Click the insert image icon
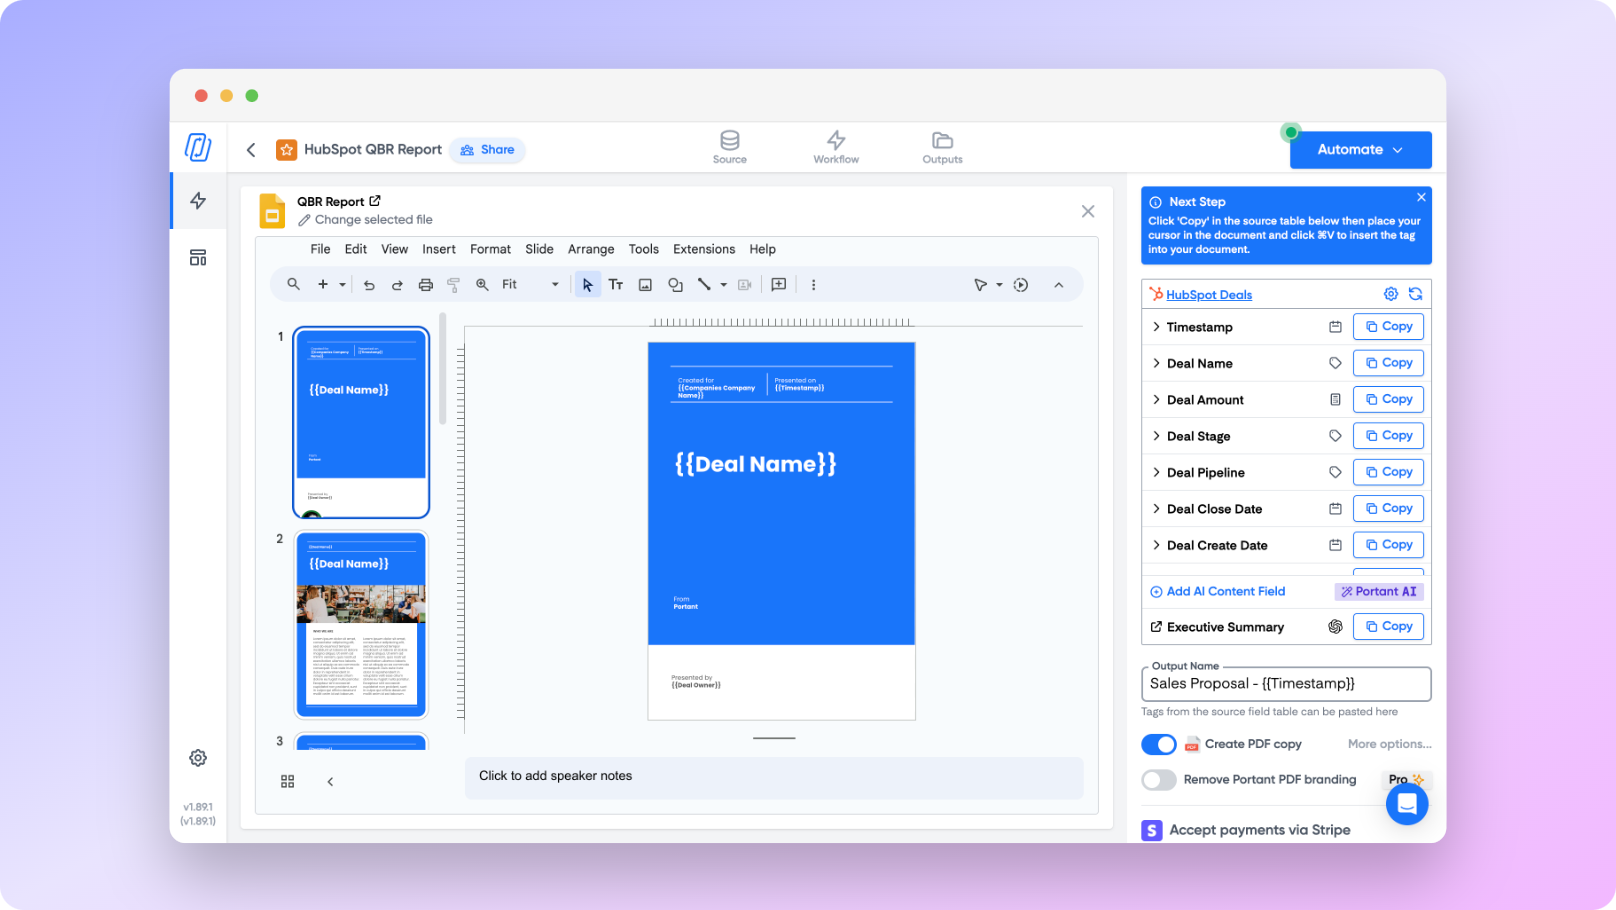This screenshot has width=1616, height=910. click(645, 285)
